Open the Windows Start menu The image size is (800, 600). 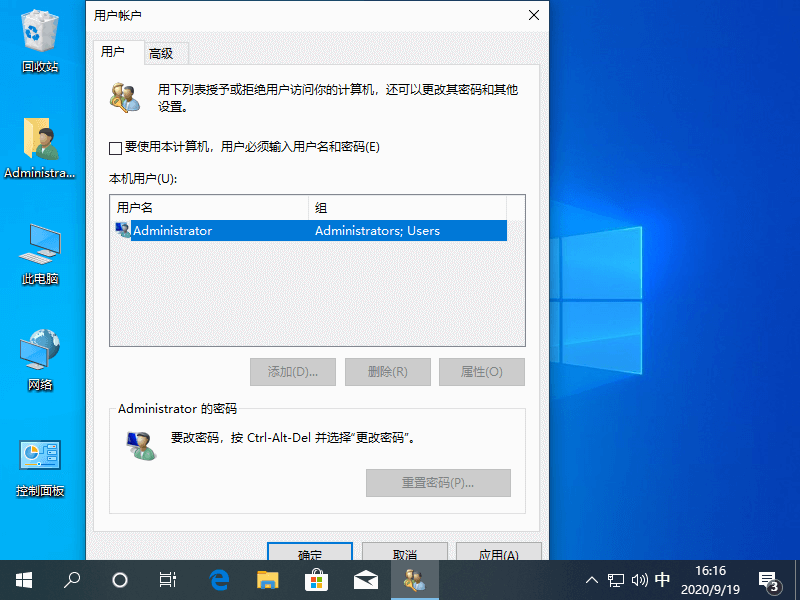(x=24, y=580)
